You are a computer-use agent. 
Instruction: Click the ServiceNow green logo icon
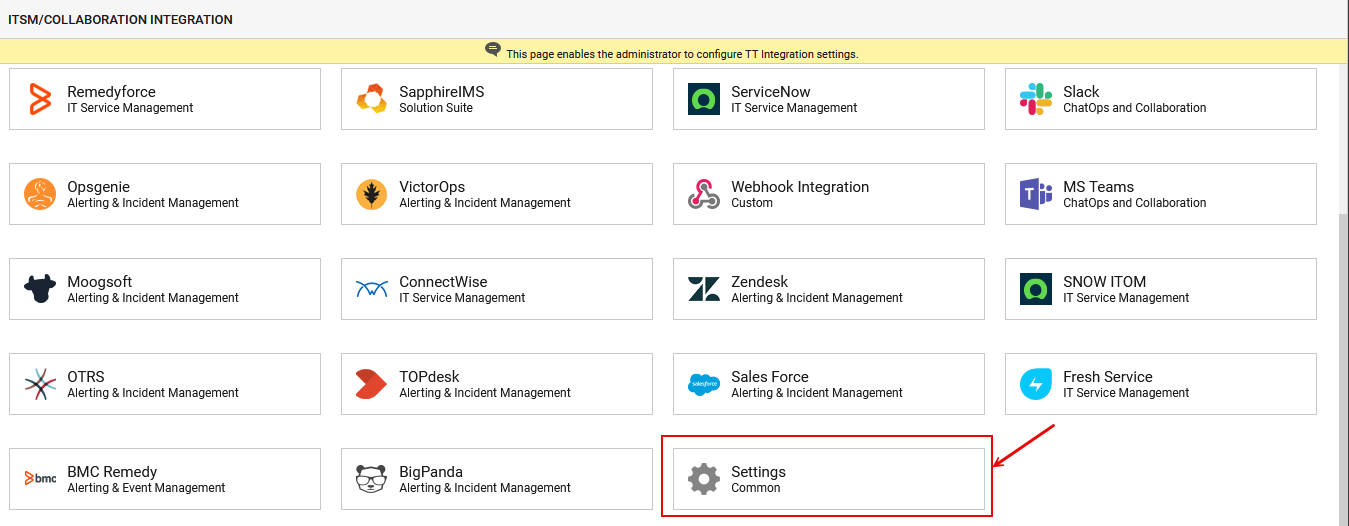[x=704, y=99]
